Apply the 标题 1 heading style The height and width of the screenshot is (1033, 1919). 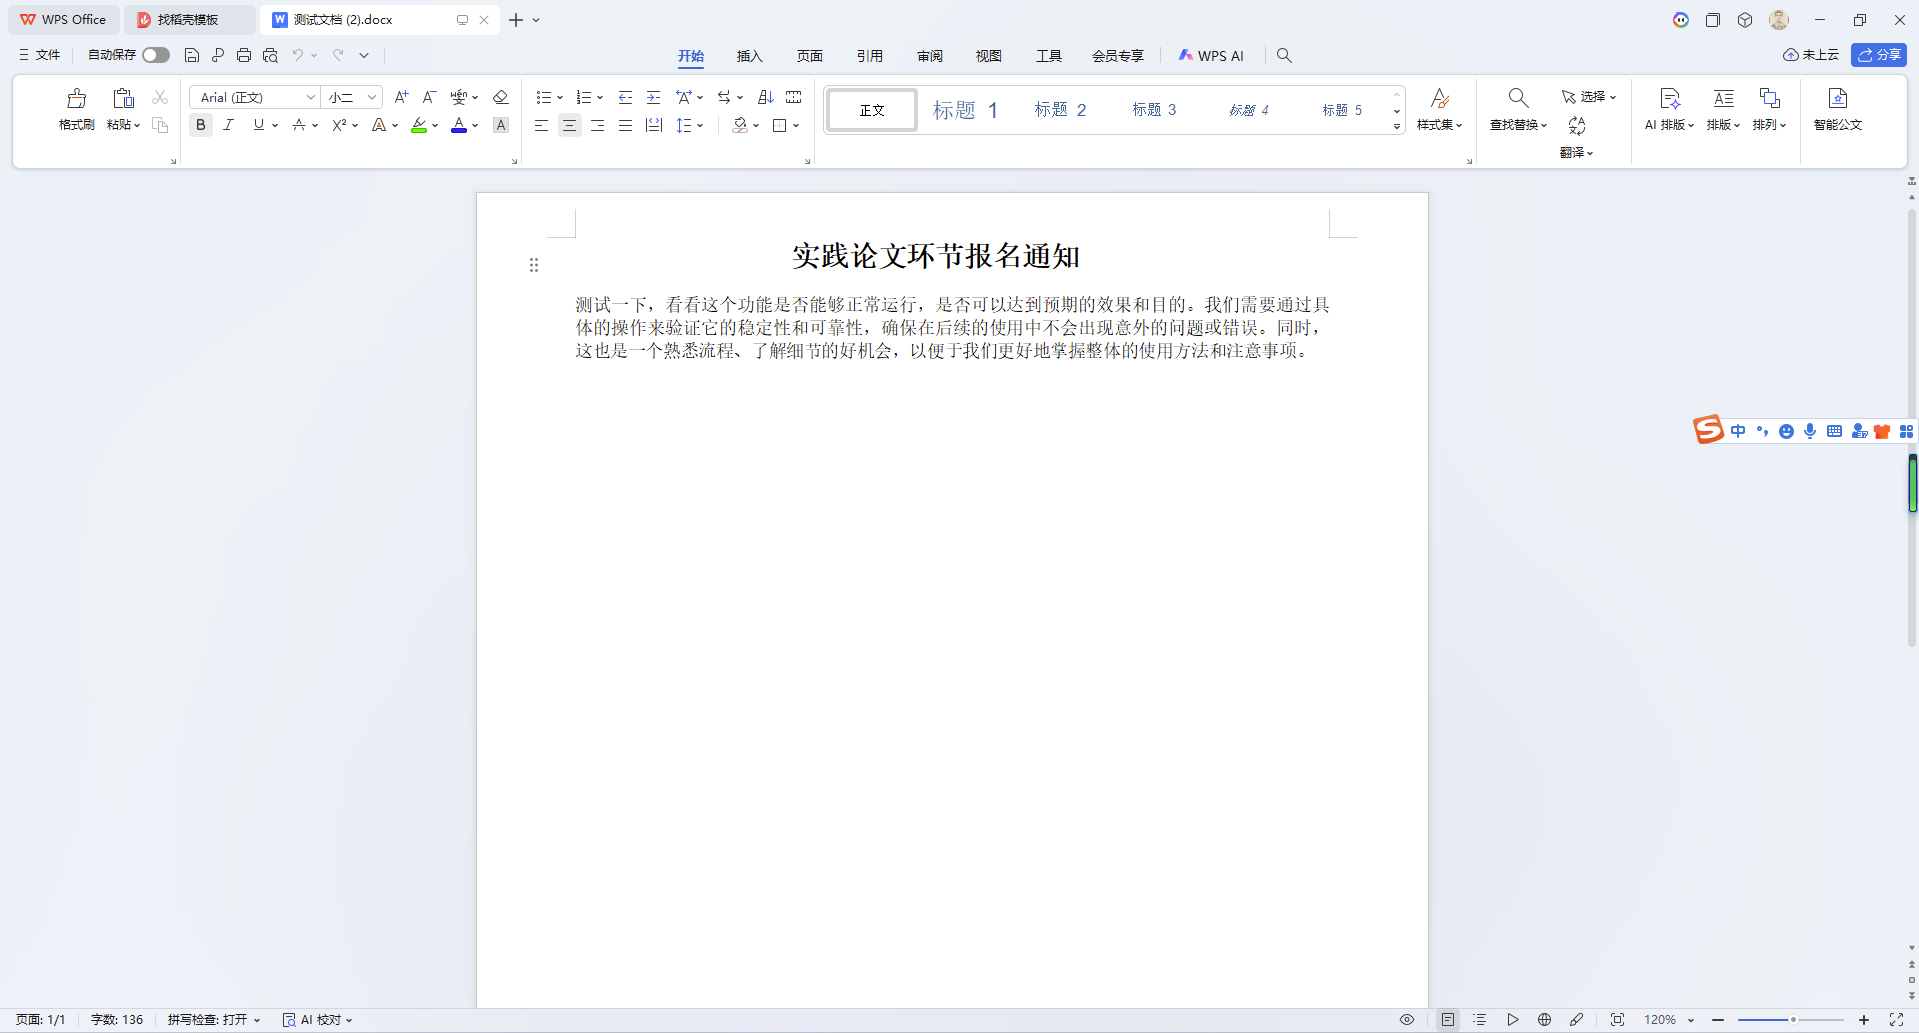tap(964, 110)
